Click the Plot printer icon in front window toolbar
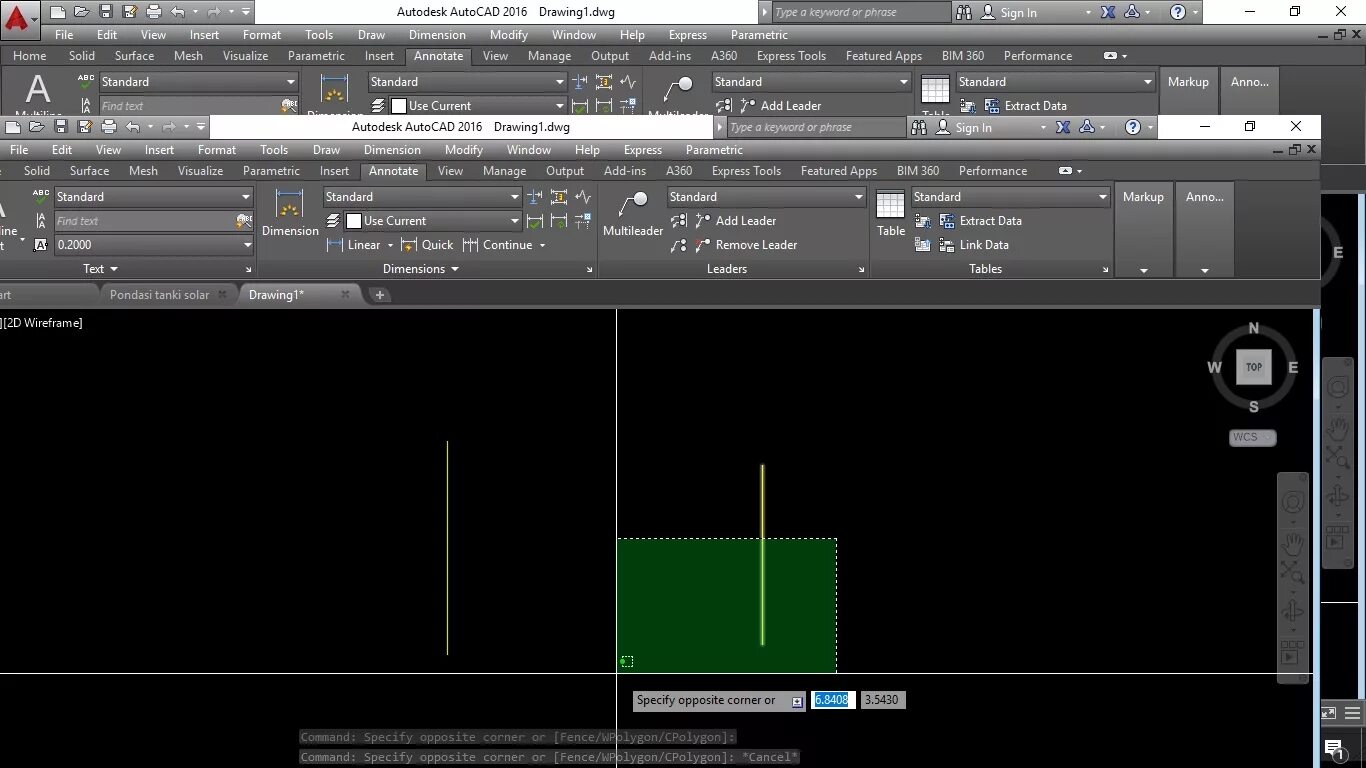Image resolution: width=1366 pixels, height=768 pixels. click(109, 127)
